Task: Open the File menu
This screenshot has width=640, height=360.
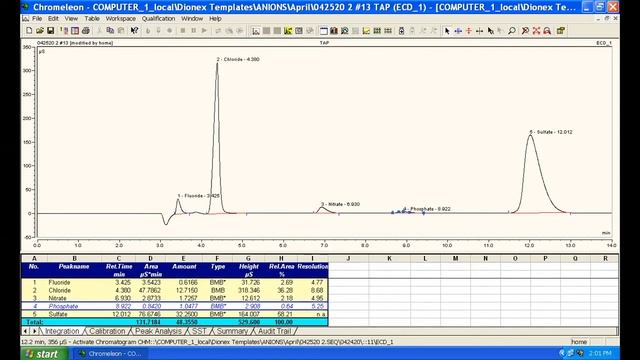Action: [37, 18]
